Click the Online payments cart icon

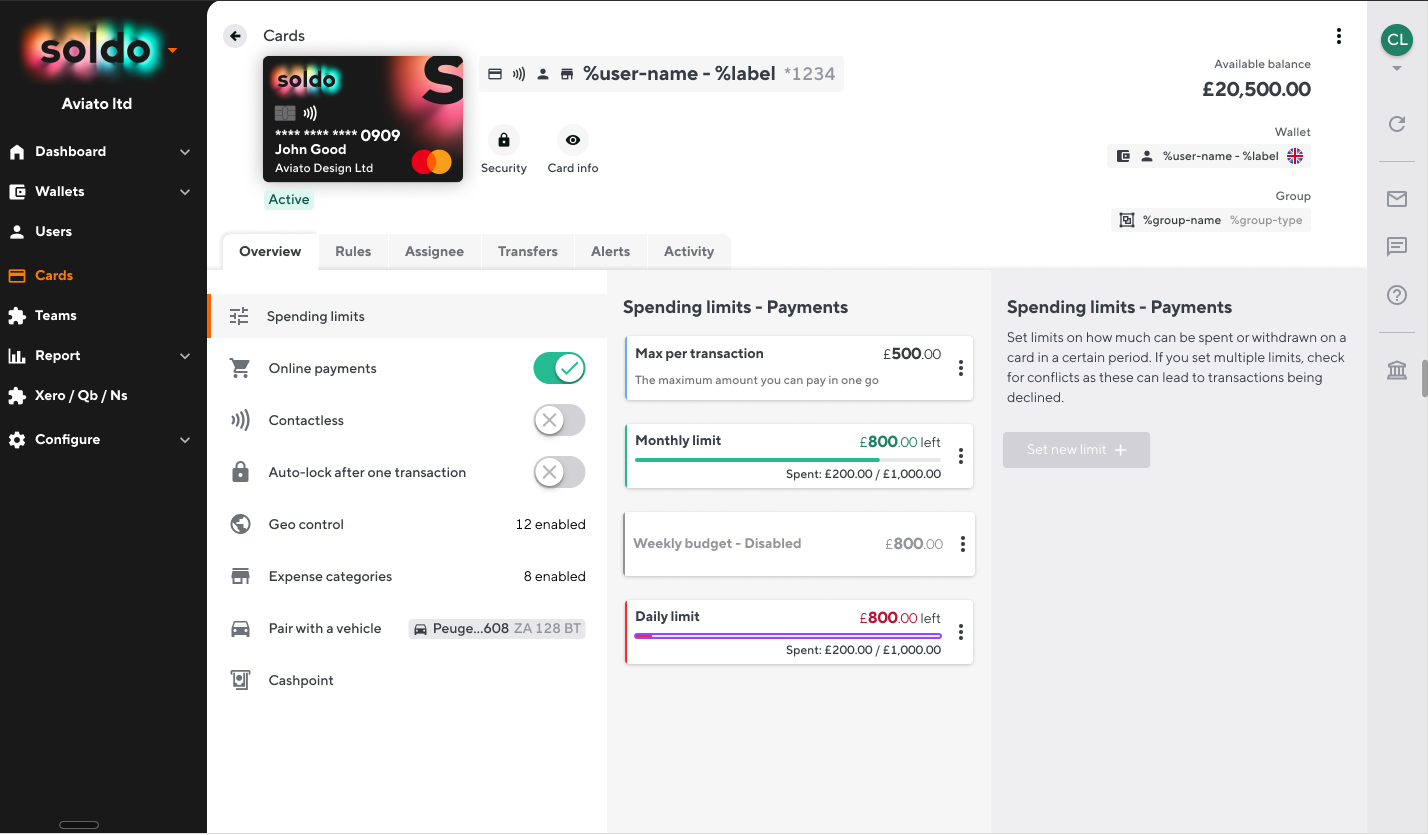(x=240, y=368)
